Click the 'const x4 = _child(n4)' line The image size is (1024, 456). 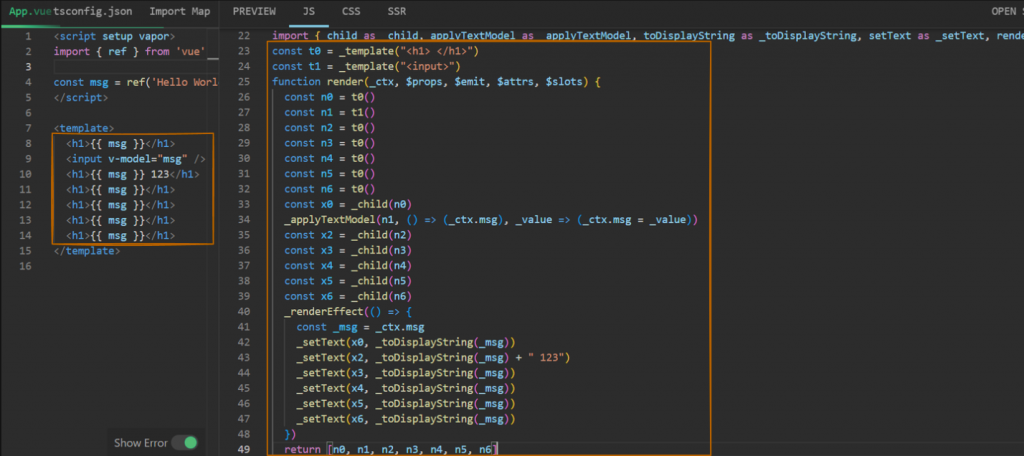(348, 266)
